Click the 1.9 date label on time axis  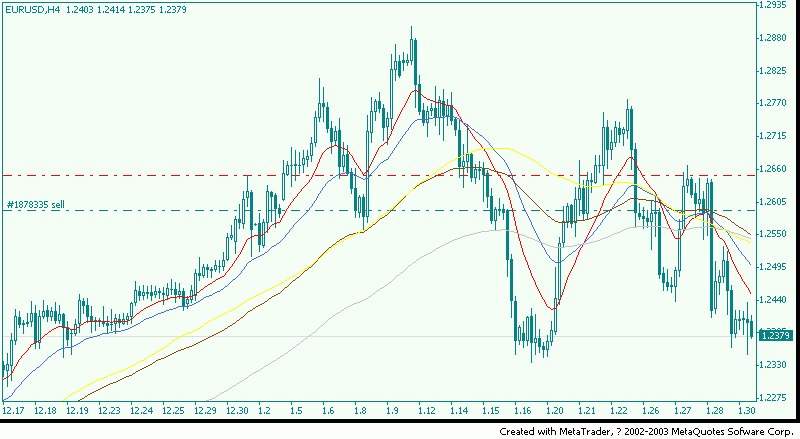(392, 410)
